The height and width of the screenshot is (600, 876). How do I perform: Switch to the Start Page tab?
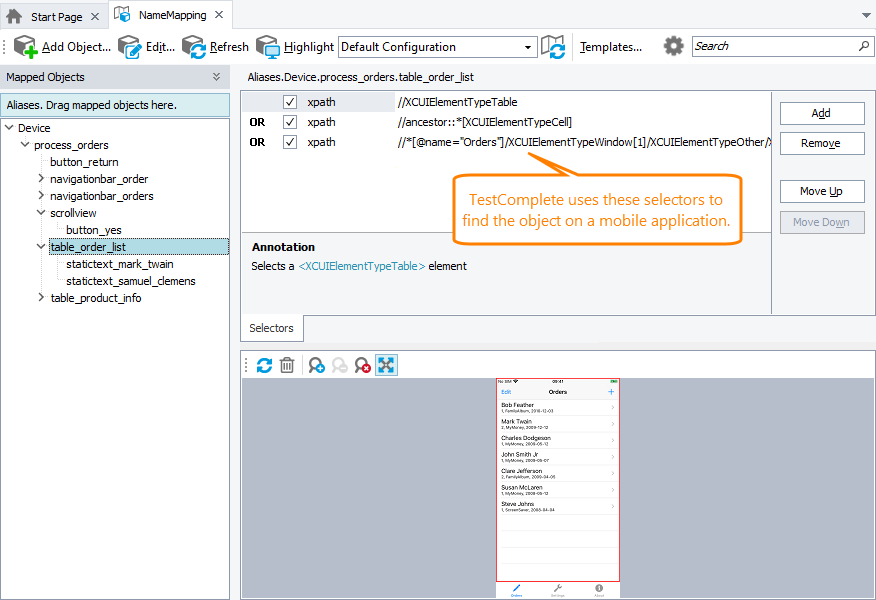(55, 15)
